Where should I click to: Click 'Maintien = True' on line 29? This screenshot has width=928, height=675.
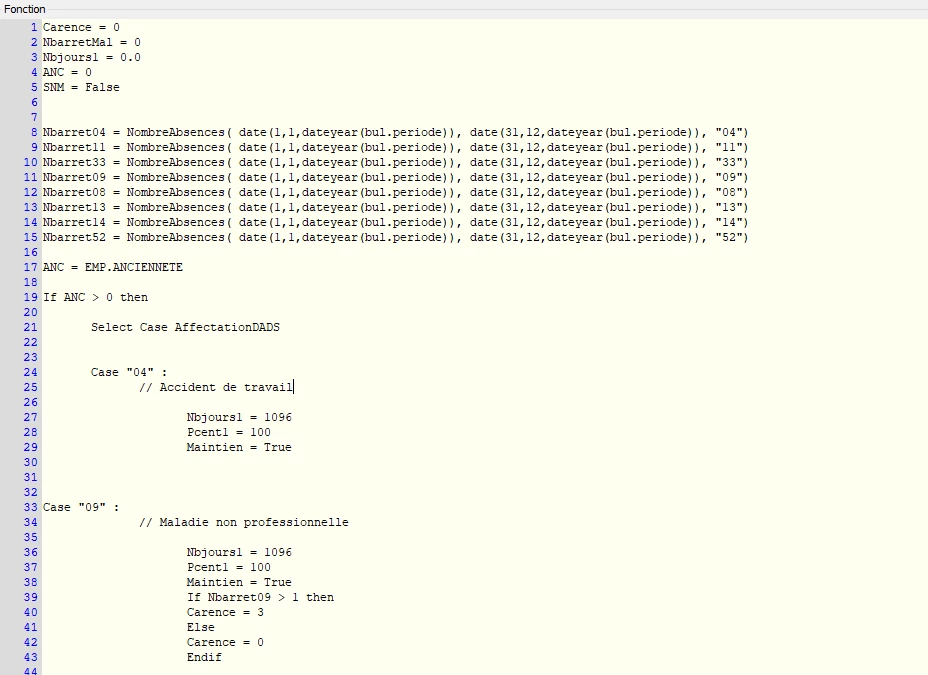click(239, 447)
